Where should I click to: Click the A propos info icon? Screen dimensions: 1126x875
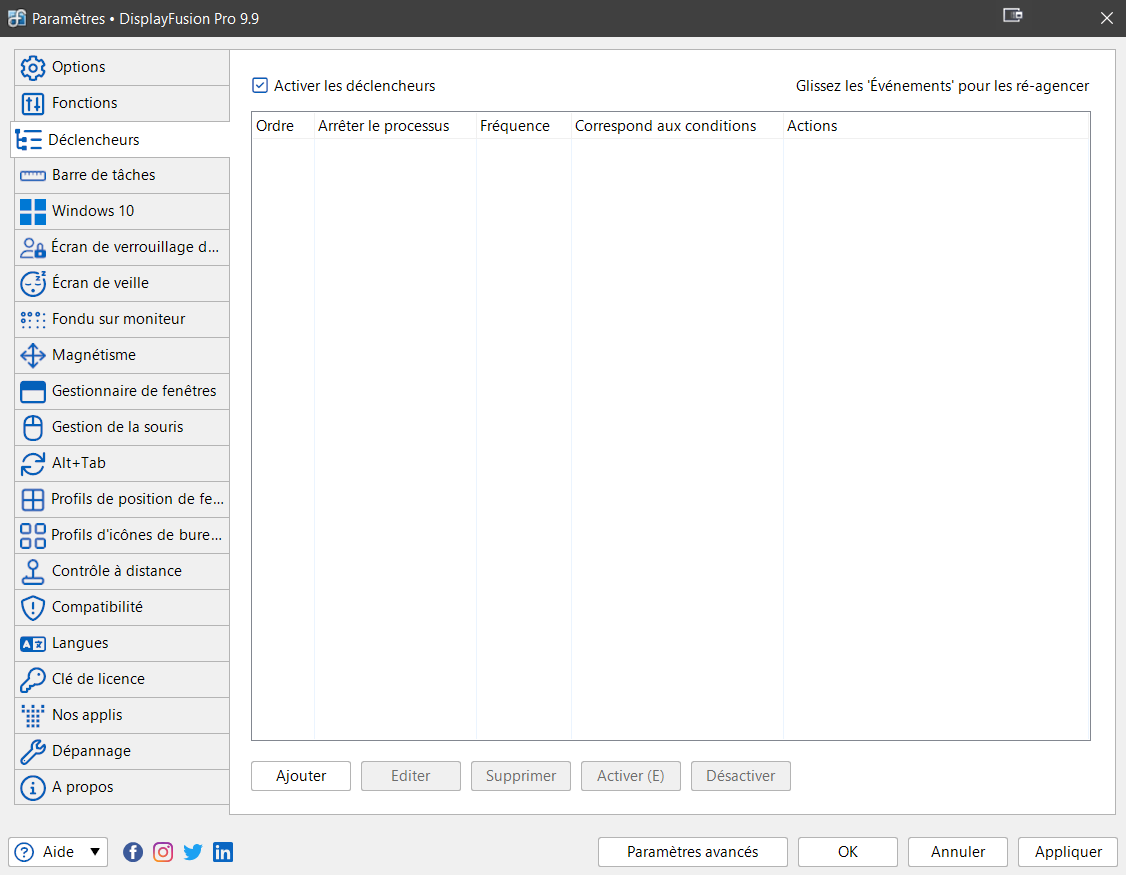32,787
